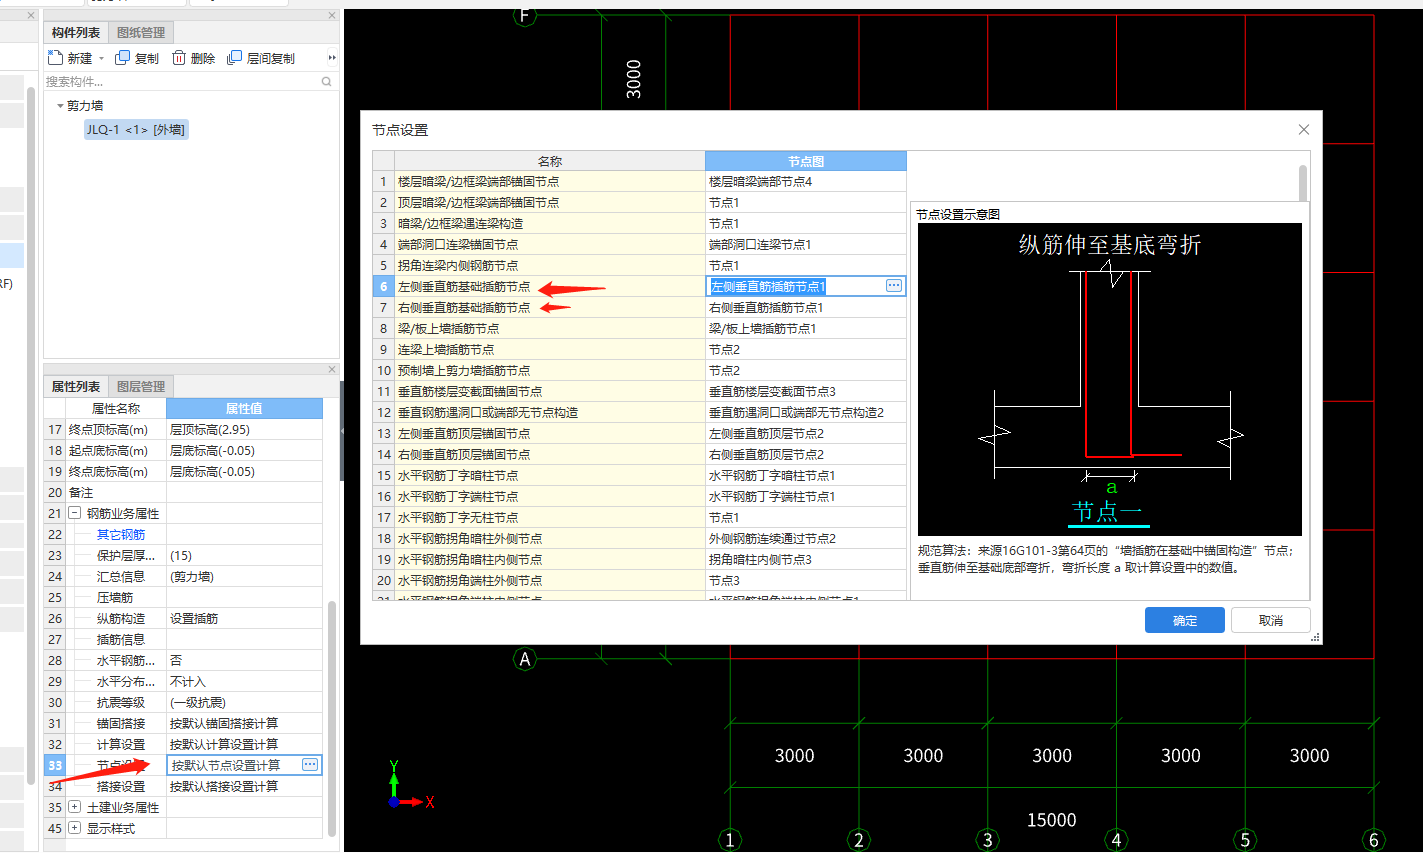1423x853 pixels.
Task: Click property value (一级抗震)
Action: [244, 703]
